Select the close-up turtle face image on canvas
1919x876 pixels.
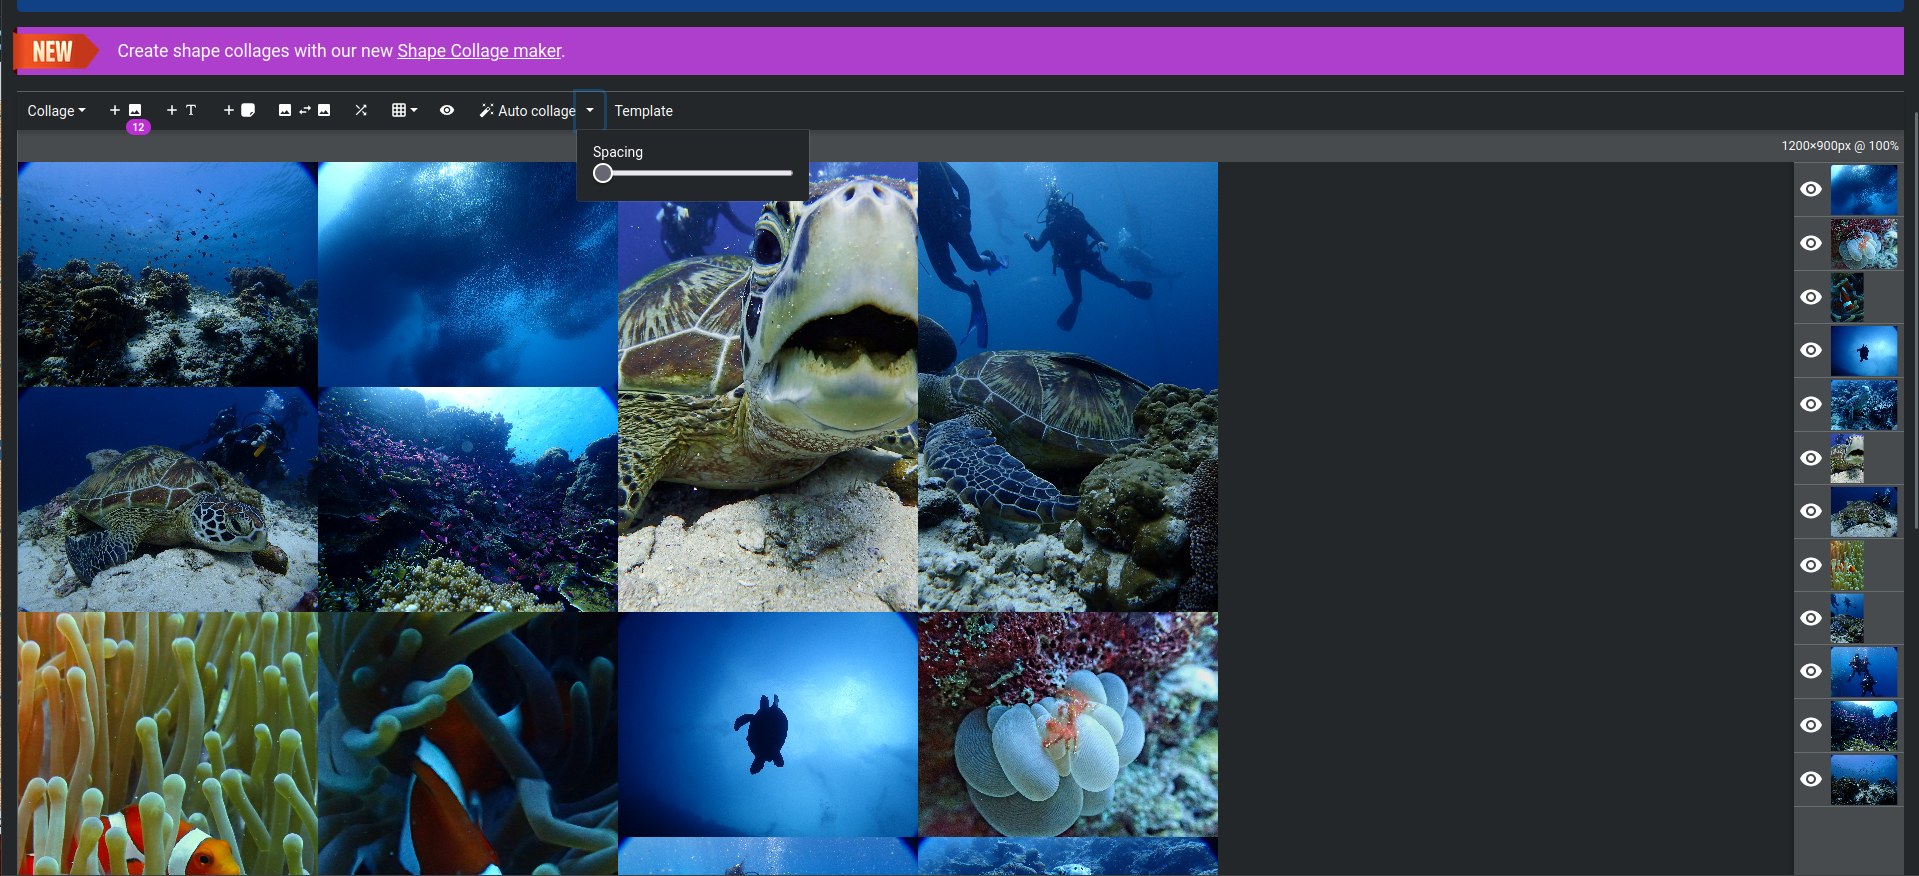pos(767,400)
